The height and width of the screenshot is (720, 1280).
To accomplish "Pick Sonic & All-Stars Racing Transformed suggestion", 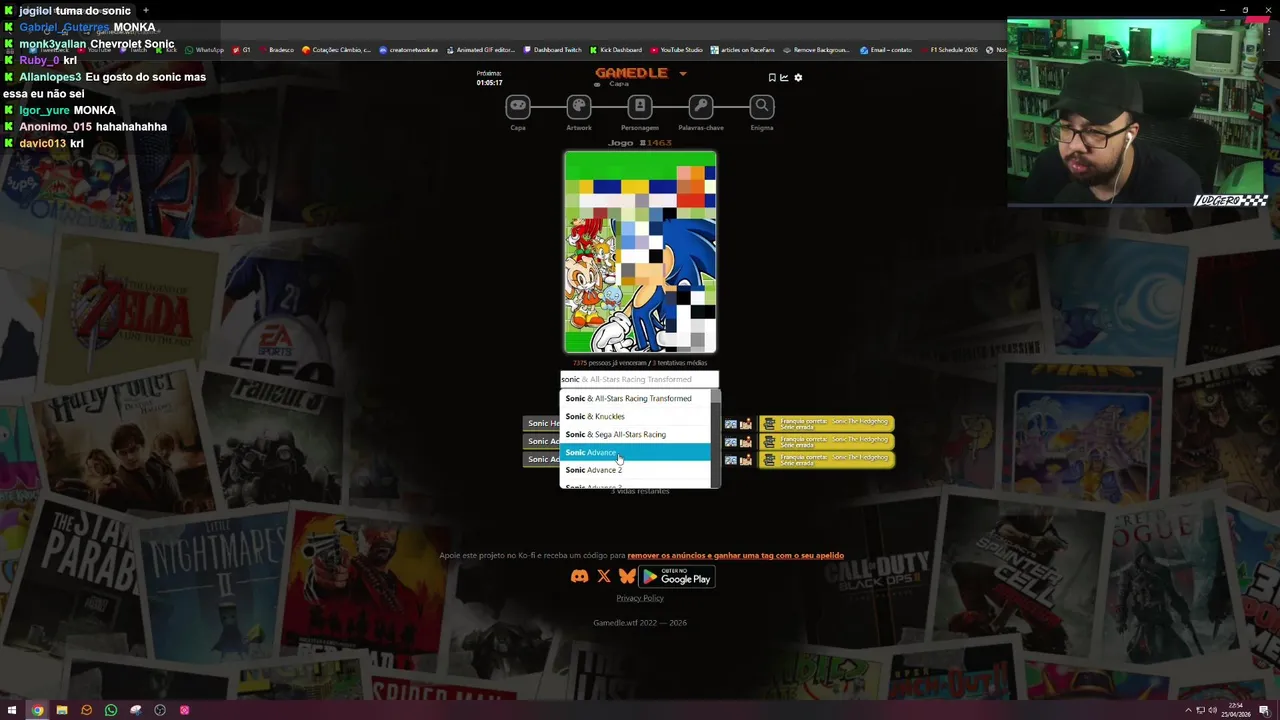I will click(635, 398).
